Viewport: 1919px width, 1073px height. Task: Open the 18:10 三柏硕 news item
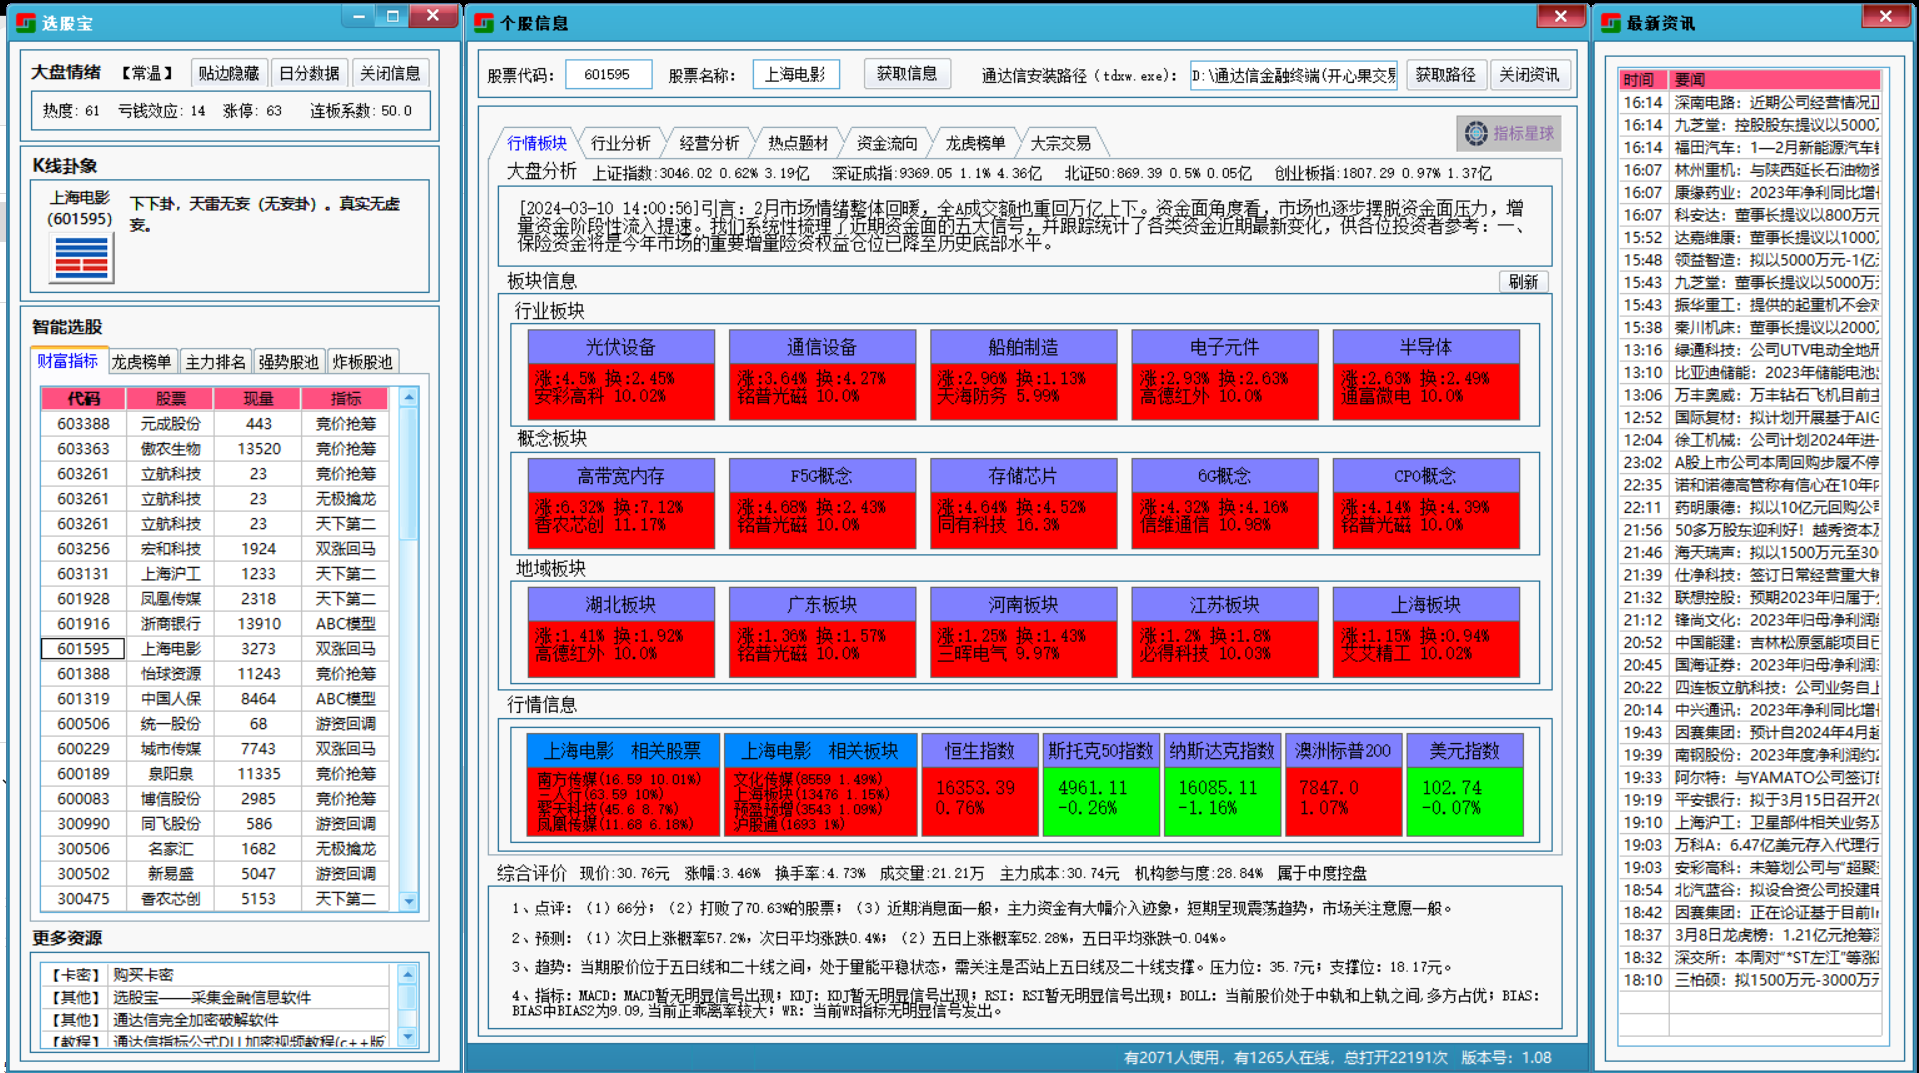coord(1750,980)
